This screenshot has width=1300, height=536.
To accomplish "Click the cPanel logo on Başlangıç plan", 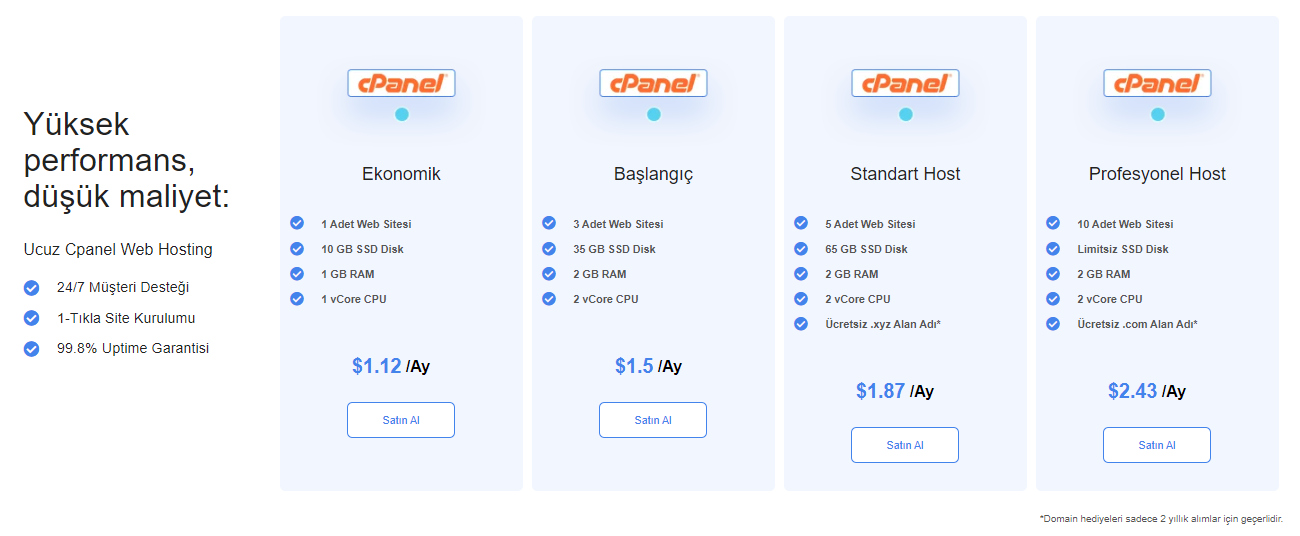I will coord(653,83).
